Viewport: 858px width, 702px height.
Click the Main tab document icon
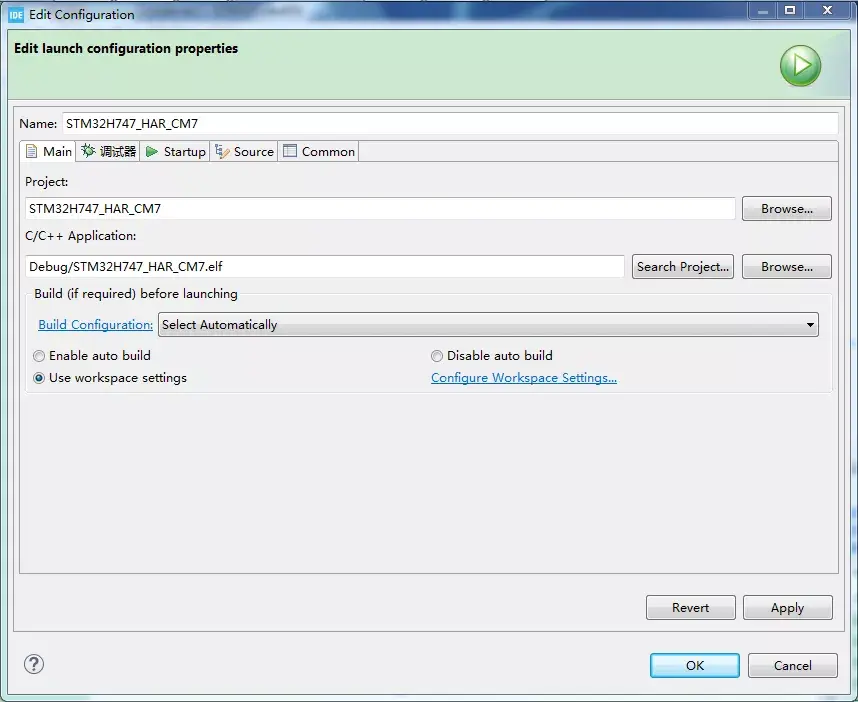(32, 152)
